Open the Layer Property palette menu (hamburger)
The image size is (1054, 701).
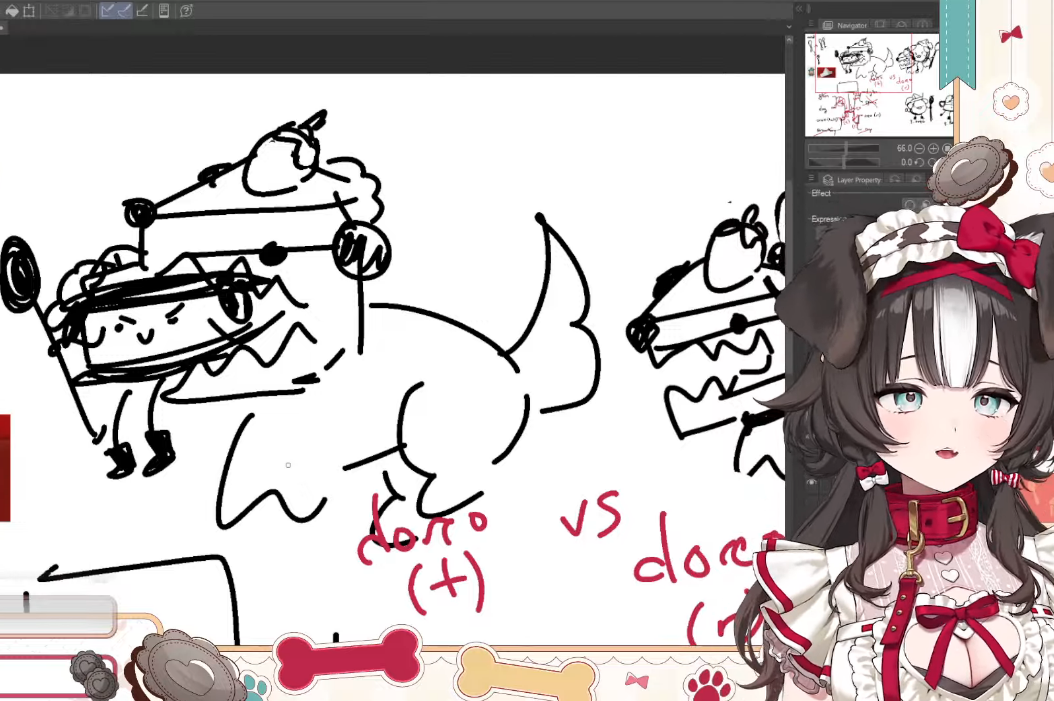[811, 179]
